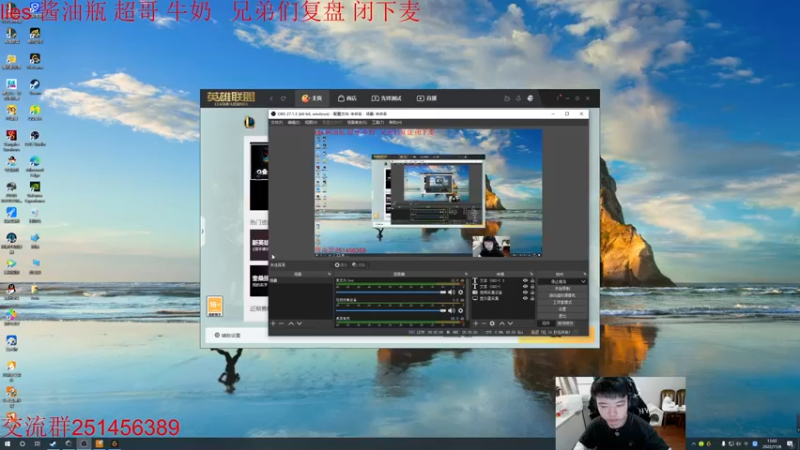Go back in League client navigation
The height and width of the screenshot is (450, 800).
tap(271, 98)
